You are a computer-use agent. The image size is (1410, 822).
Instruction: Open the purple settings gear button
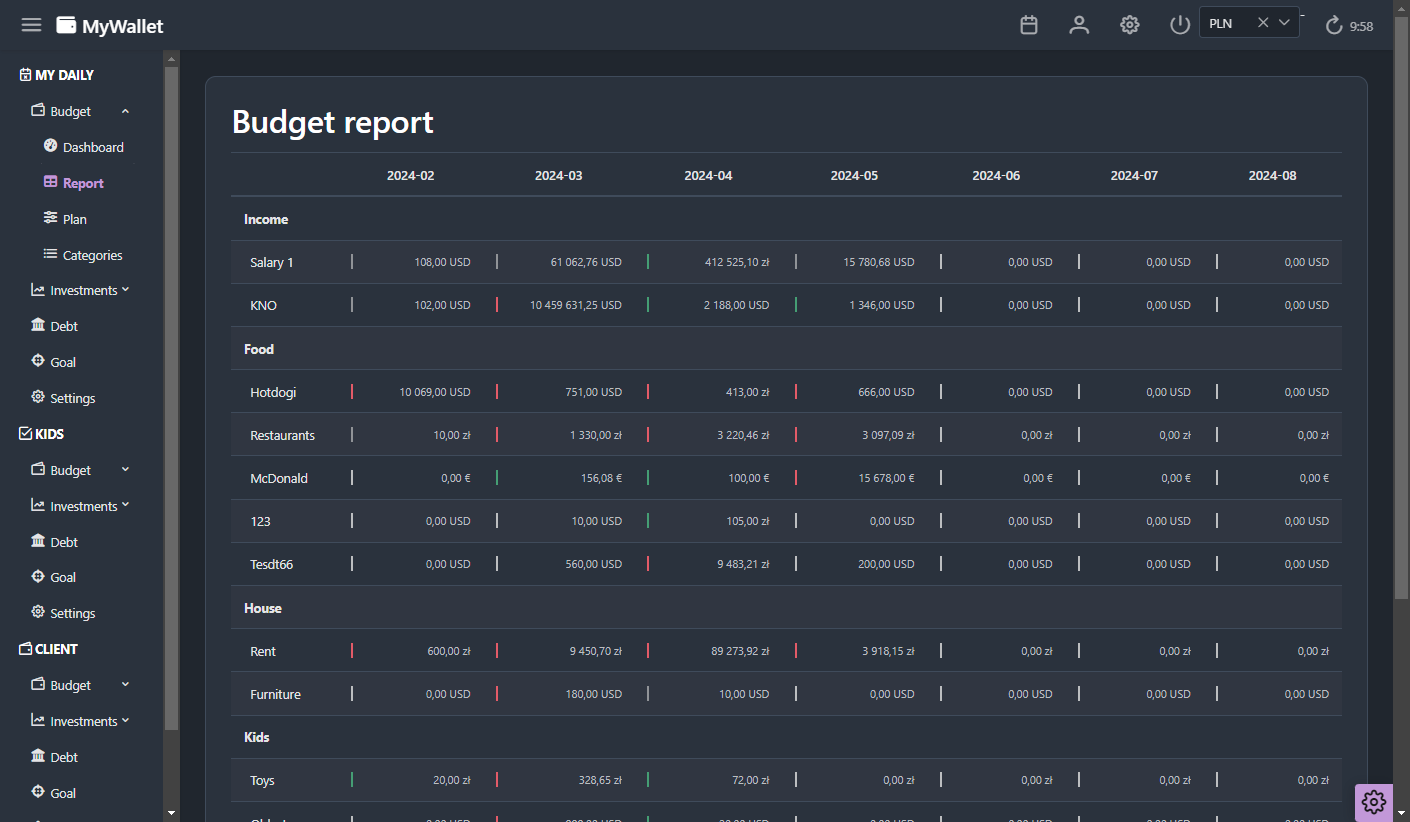(1374, 802)
